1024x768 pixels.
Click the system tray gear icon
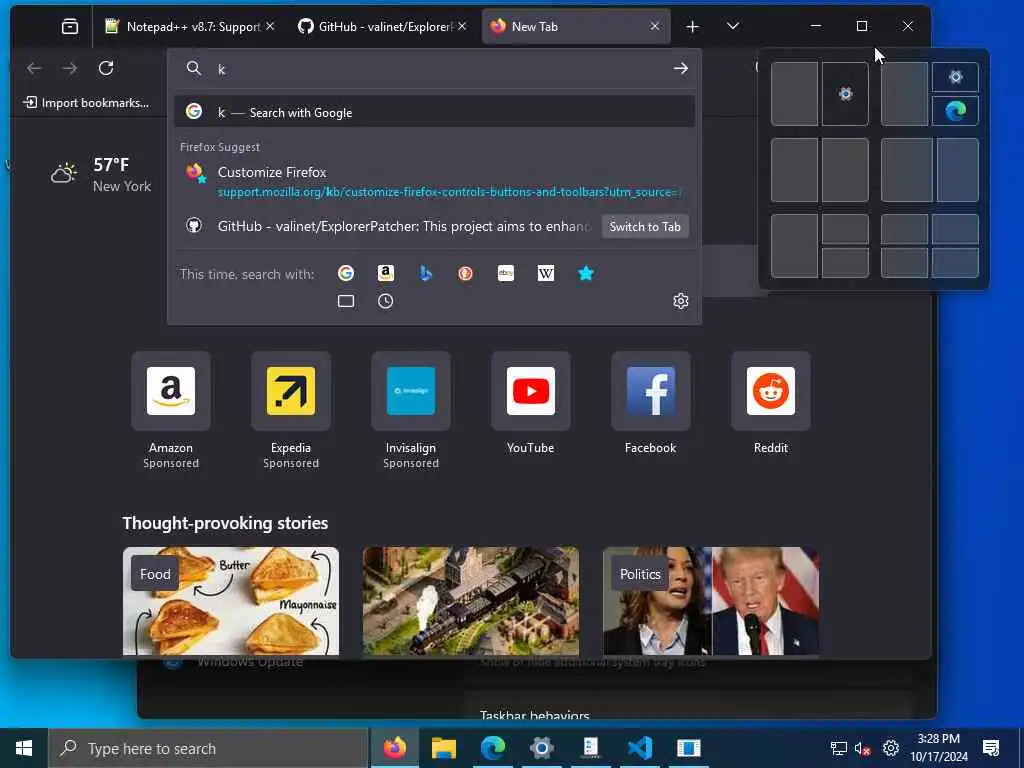pyautogui.click(x=891, y=748)
